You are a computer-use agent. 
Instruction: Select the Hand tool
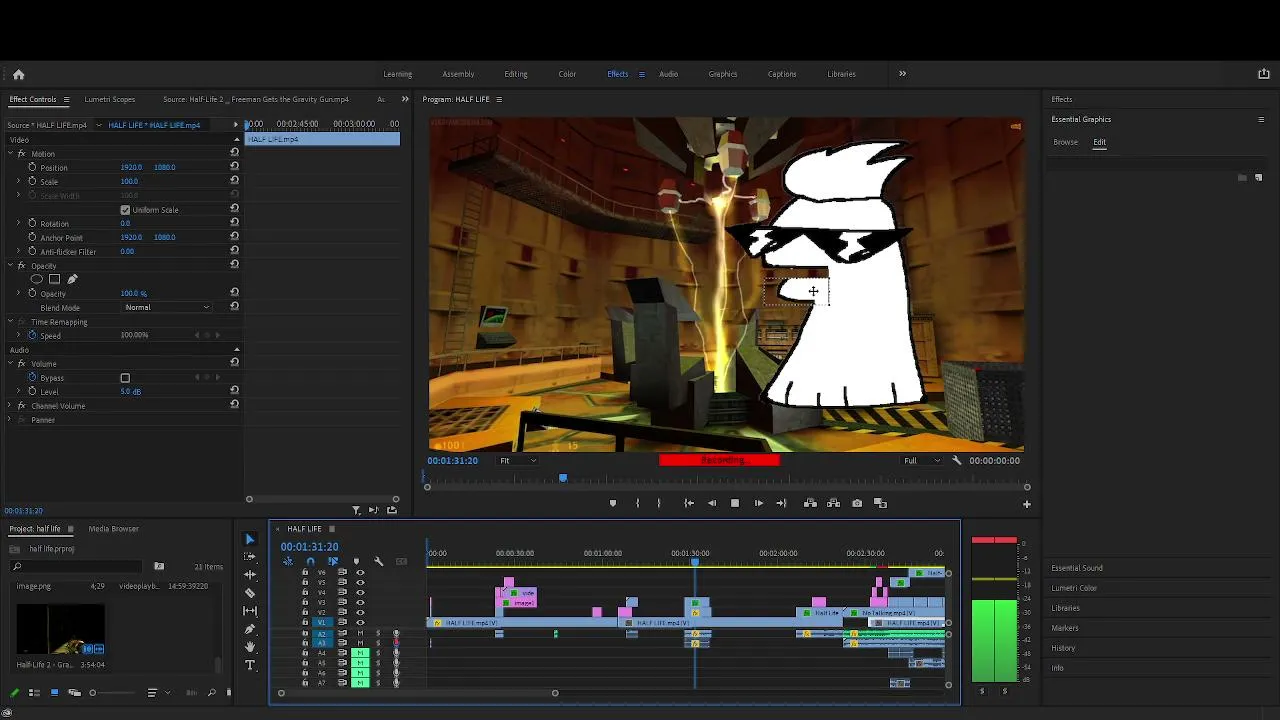click(250, 647)
